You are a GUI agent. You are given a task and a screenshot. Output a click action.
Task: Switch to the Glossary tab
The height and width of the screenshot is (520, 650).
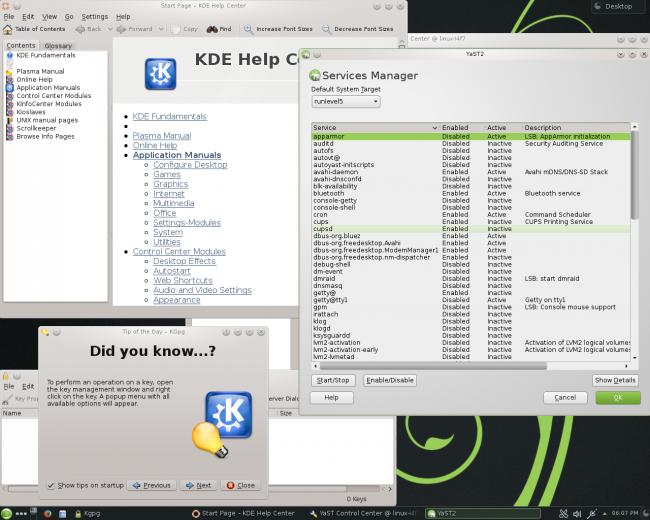point(58,46)
